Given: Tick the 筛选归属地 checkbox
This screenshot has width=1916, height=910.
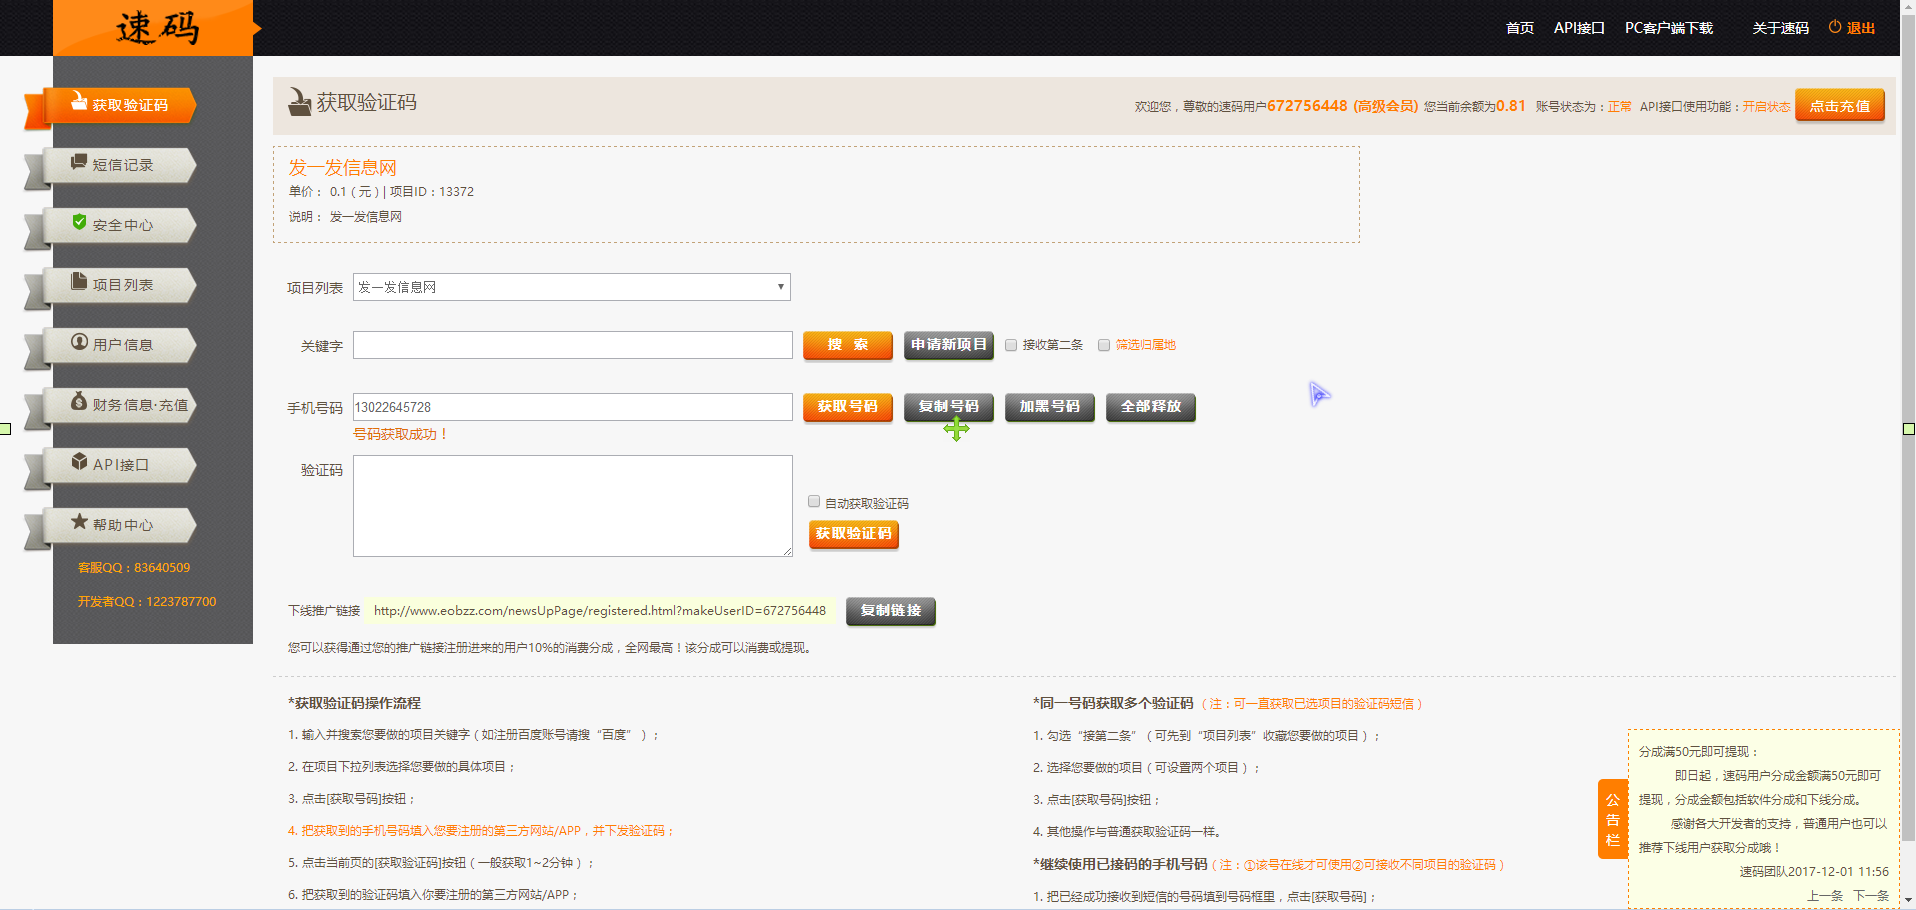Looking at the screenshot, I should tap(1104, 345).
